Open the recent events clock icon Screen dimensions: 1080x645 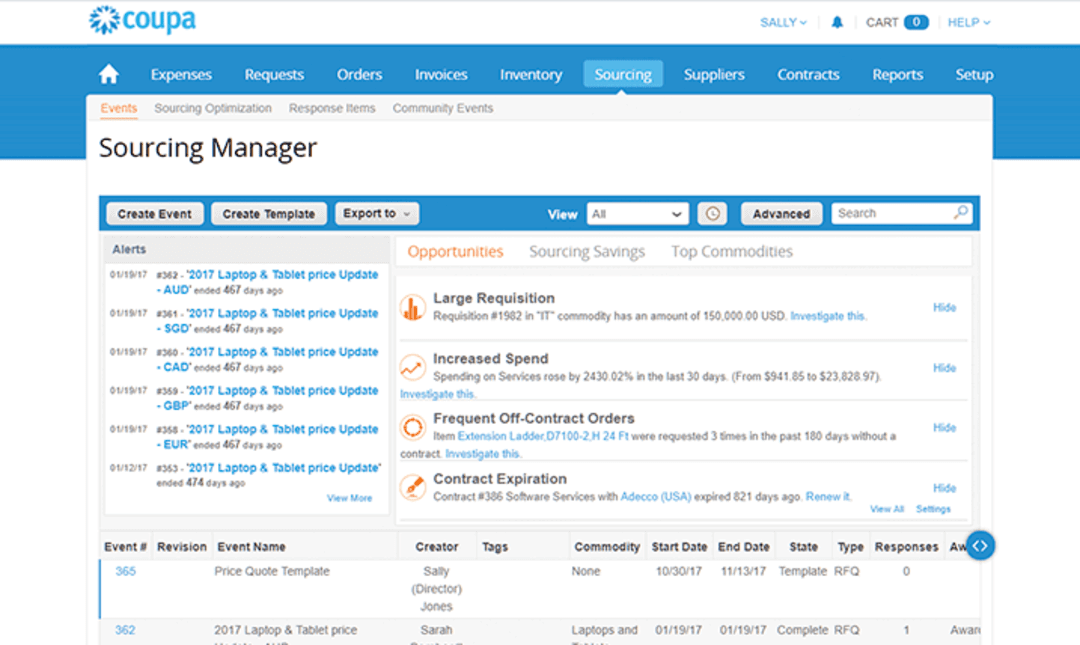(712, 213)
